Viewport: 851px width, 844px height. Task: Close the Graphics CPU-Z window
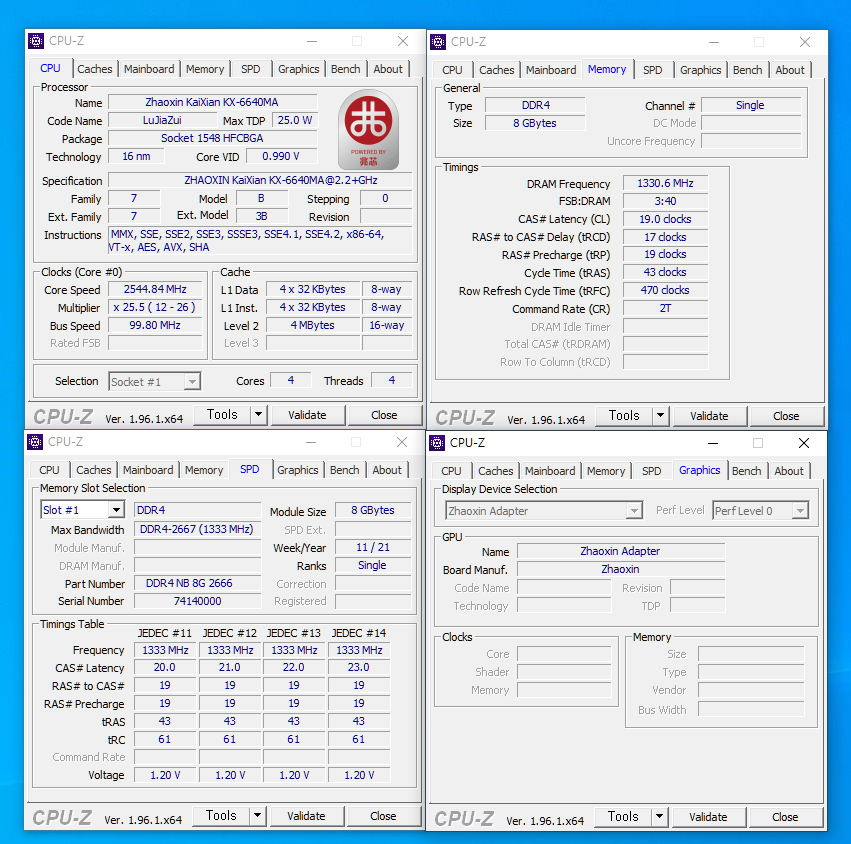click(804, 443)
